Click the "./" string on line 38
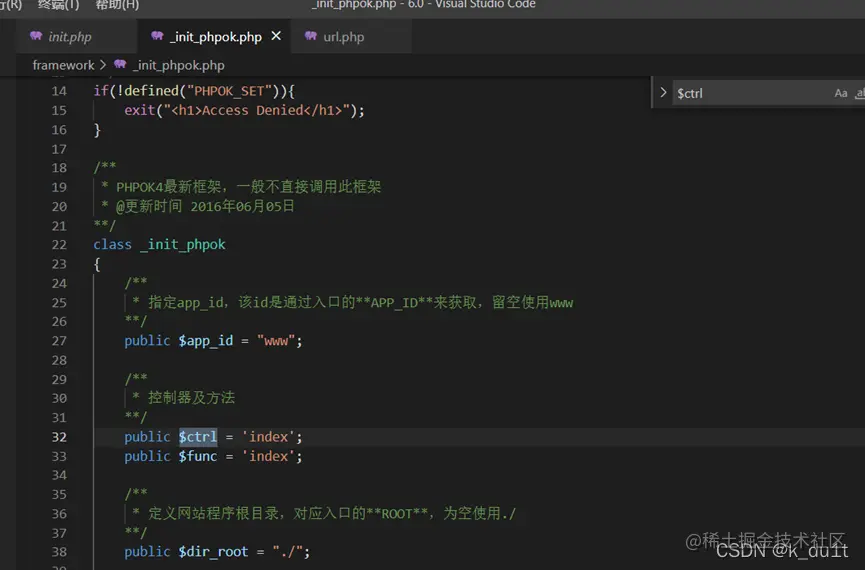865x570 pixels. pos(287,552)
